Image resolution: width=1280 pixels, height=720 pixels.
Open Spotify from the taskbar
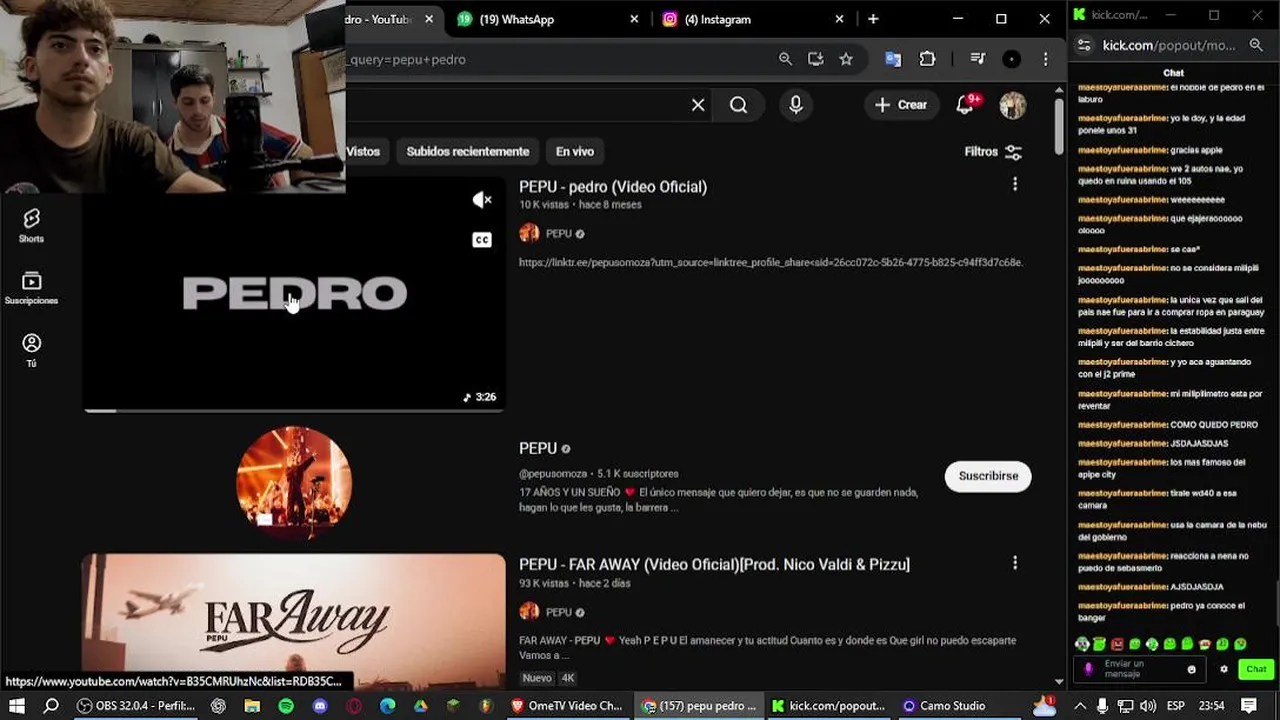[286, 706]
